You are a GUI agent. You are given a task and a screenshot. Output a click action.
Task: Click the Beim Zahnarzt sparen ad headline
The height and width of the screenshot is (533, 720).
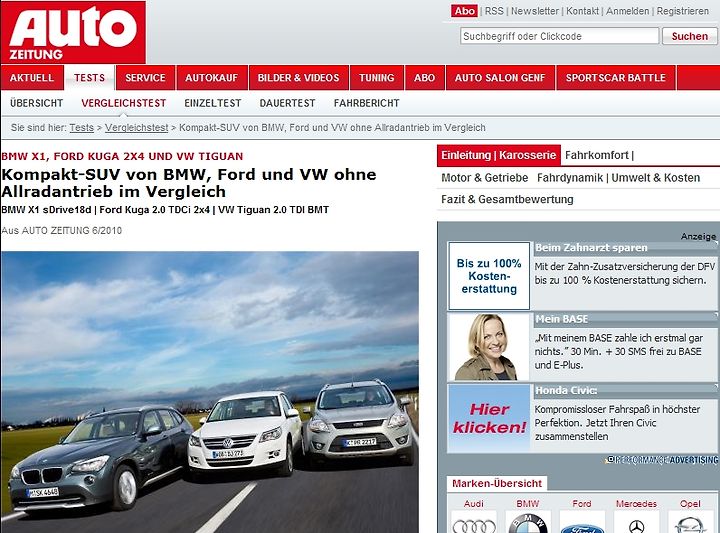pyautogui.click(x=591, y=248)
